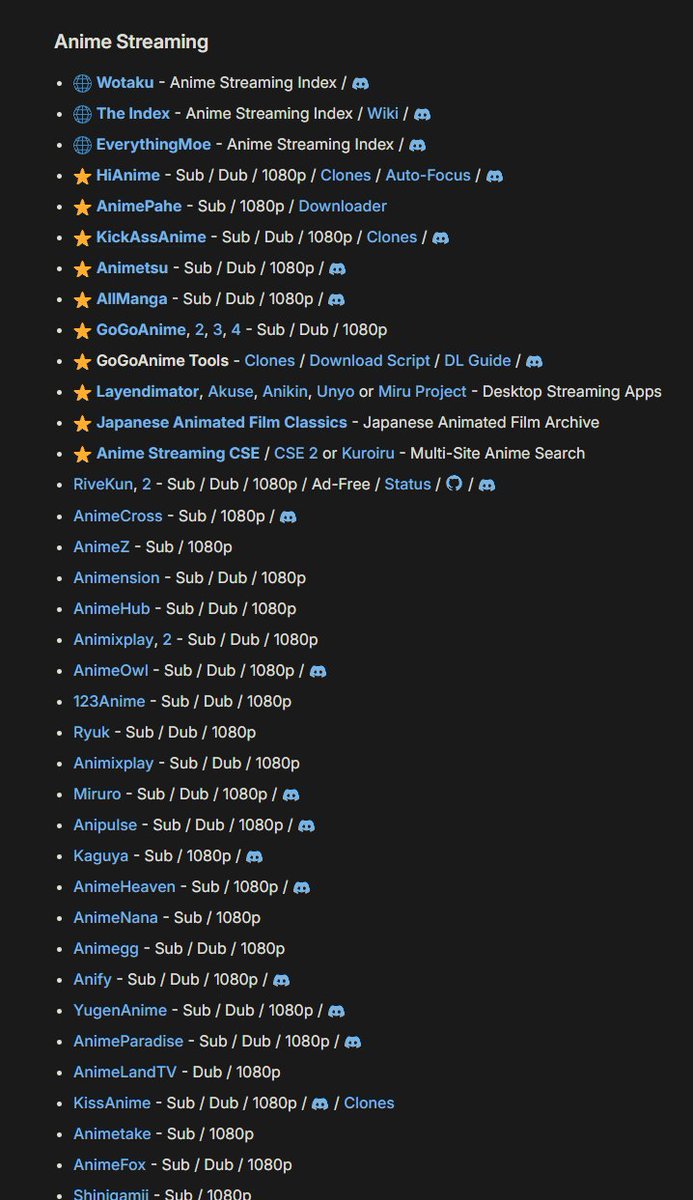693x1200 pixels.
Task: Open the Animetake link
Action: 113,1134
